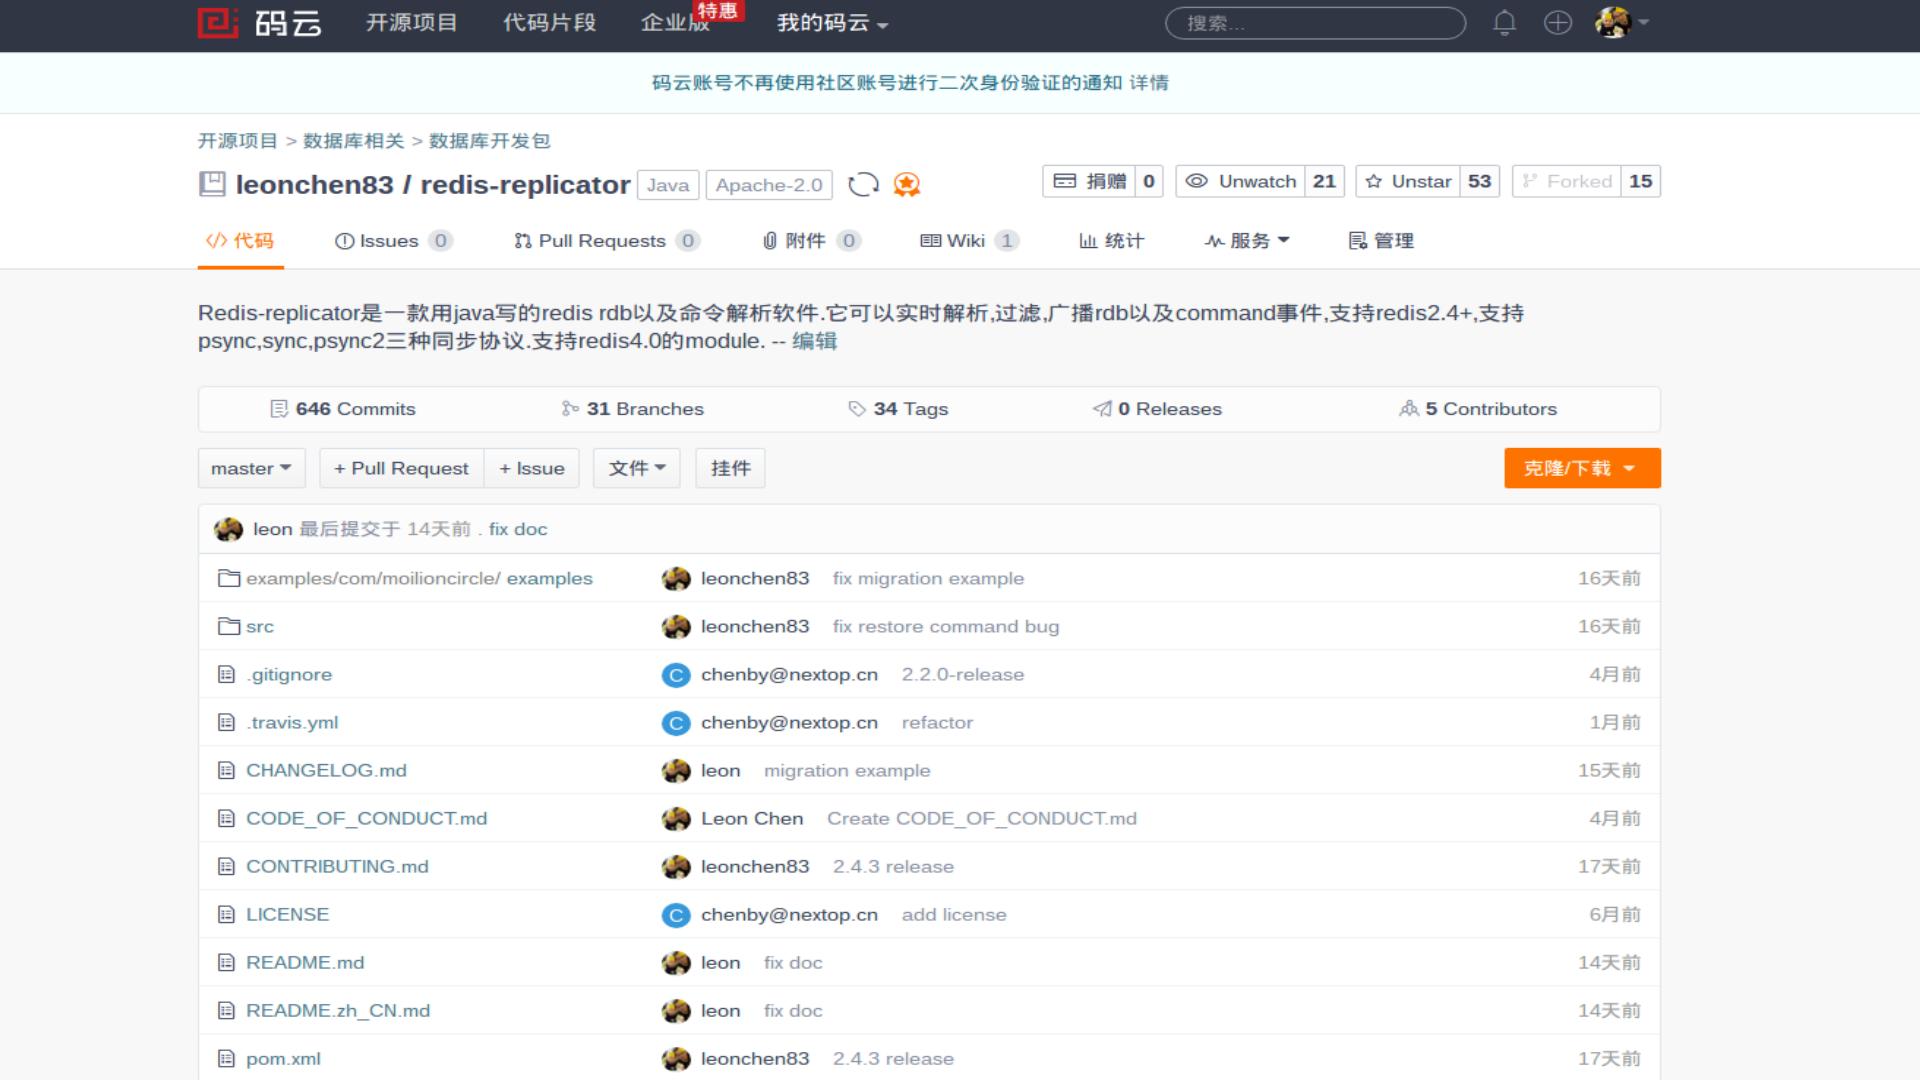Image resolution: width=1920 pixels, height=1080 pixels.
Task: Click the + Pull Request button
Action: (x=401, y=468)
